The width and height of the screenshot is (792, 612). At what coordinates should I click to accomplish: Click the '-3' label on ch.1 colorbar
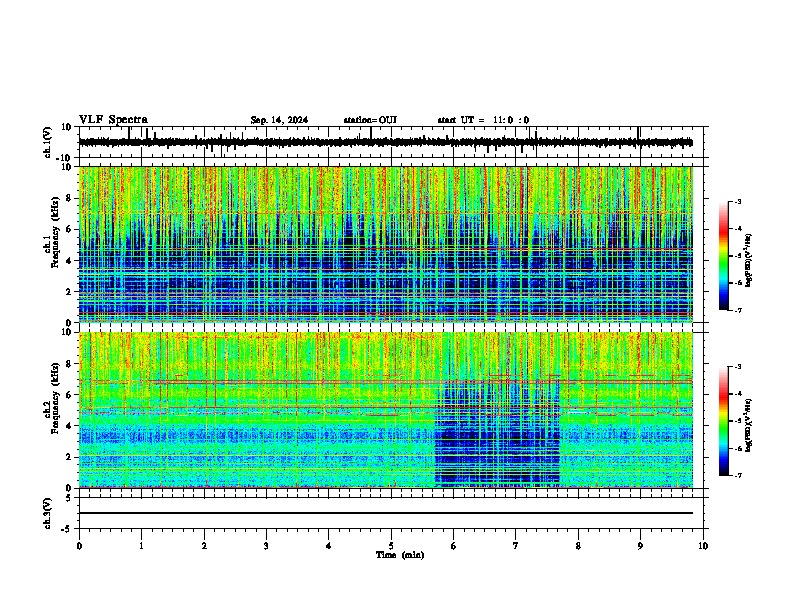coord(738,201)
